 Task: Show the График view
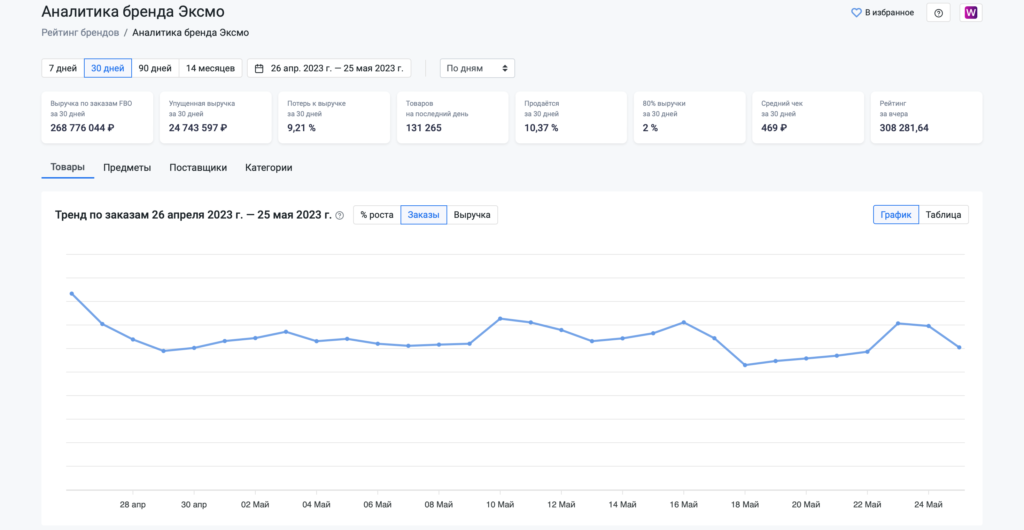[896, 215]
